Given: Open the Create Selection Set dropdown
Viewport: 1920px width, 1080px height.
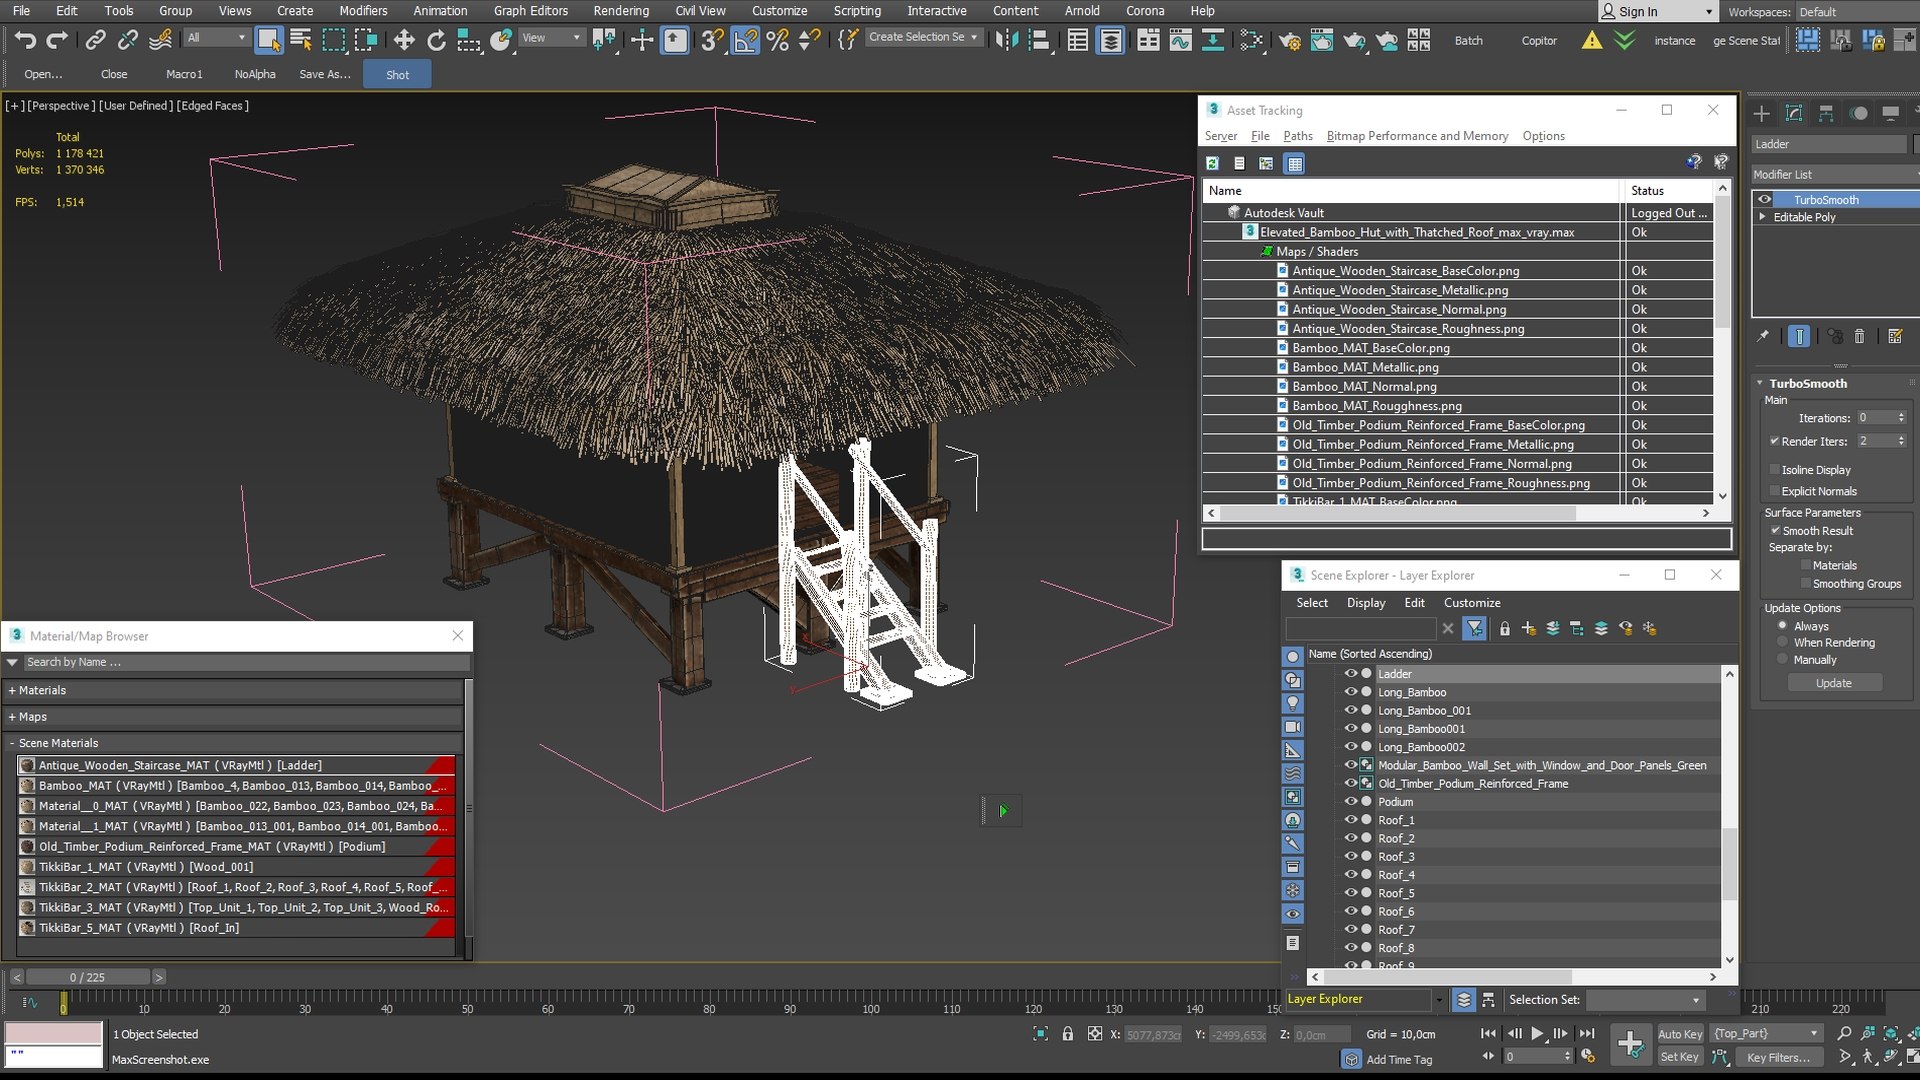Looking at the screenshot, I should 923,37.
